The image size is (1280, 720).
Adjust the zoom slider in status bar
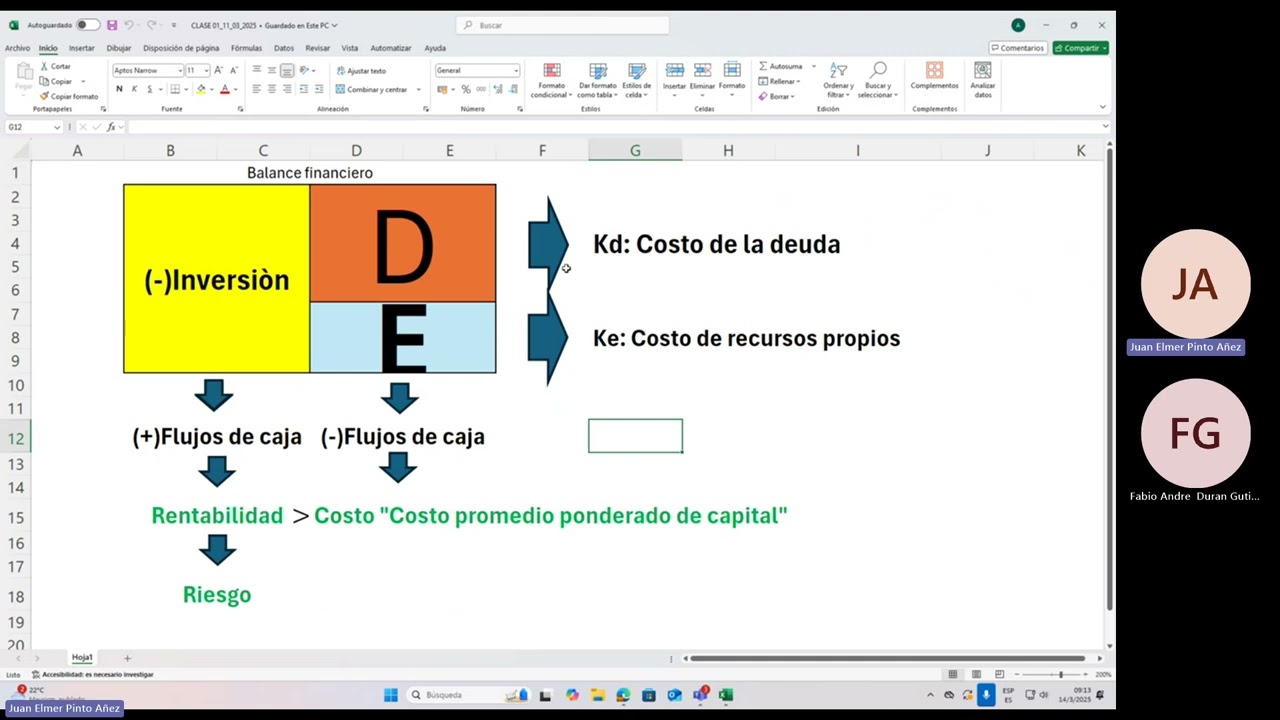pyautogui.click(x=1061, y=674)
